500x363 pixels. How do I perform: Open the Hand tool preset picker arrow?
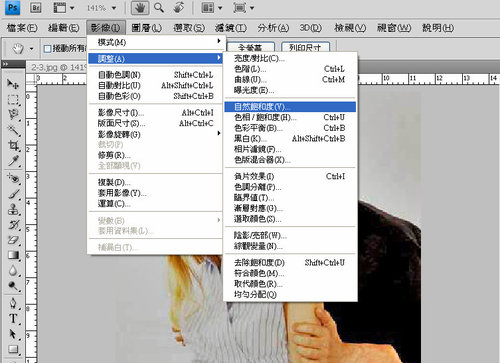point(31,49)
